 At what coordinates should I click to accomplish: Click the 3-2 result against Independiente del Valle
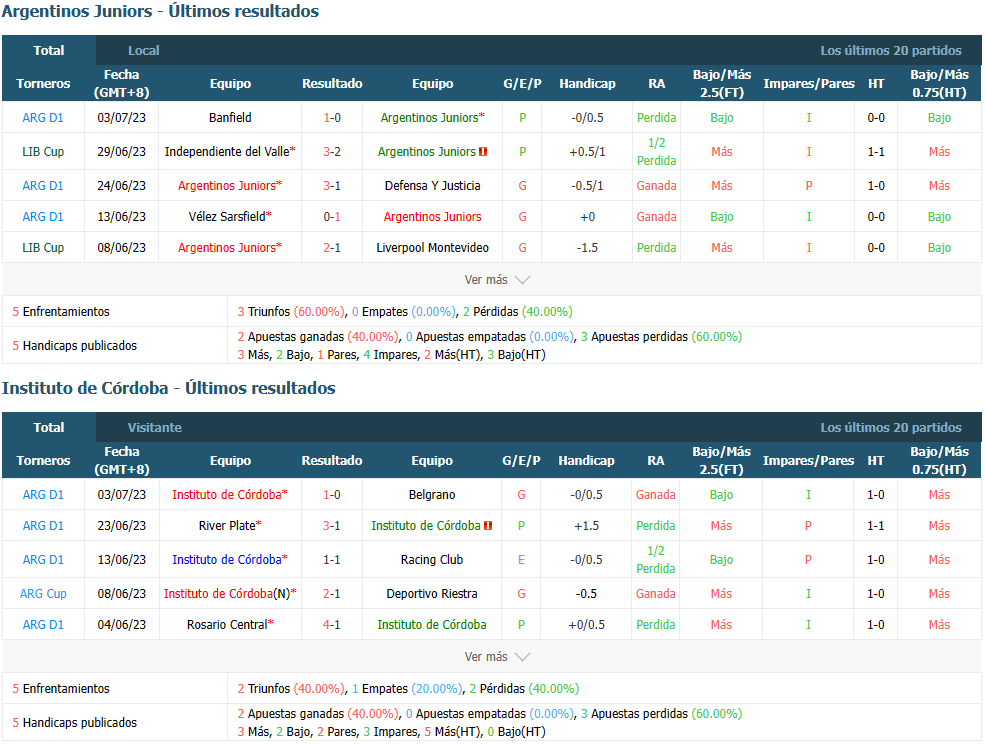(x=332, y=152)
